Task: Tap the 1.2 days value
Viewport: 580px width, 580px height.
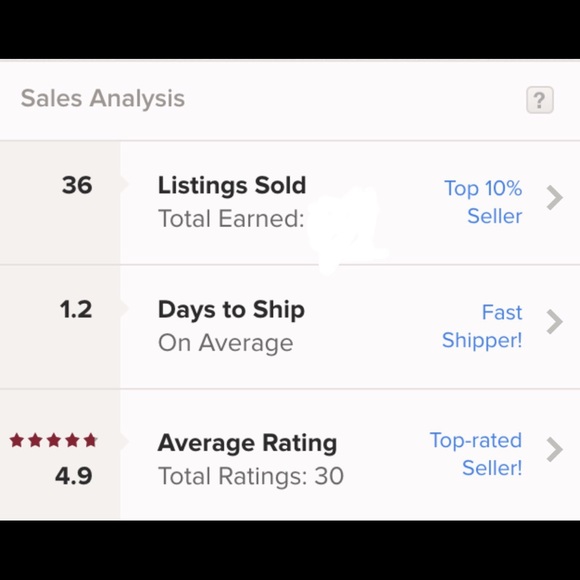Action: tap(76, 310)
